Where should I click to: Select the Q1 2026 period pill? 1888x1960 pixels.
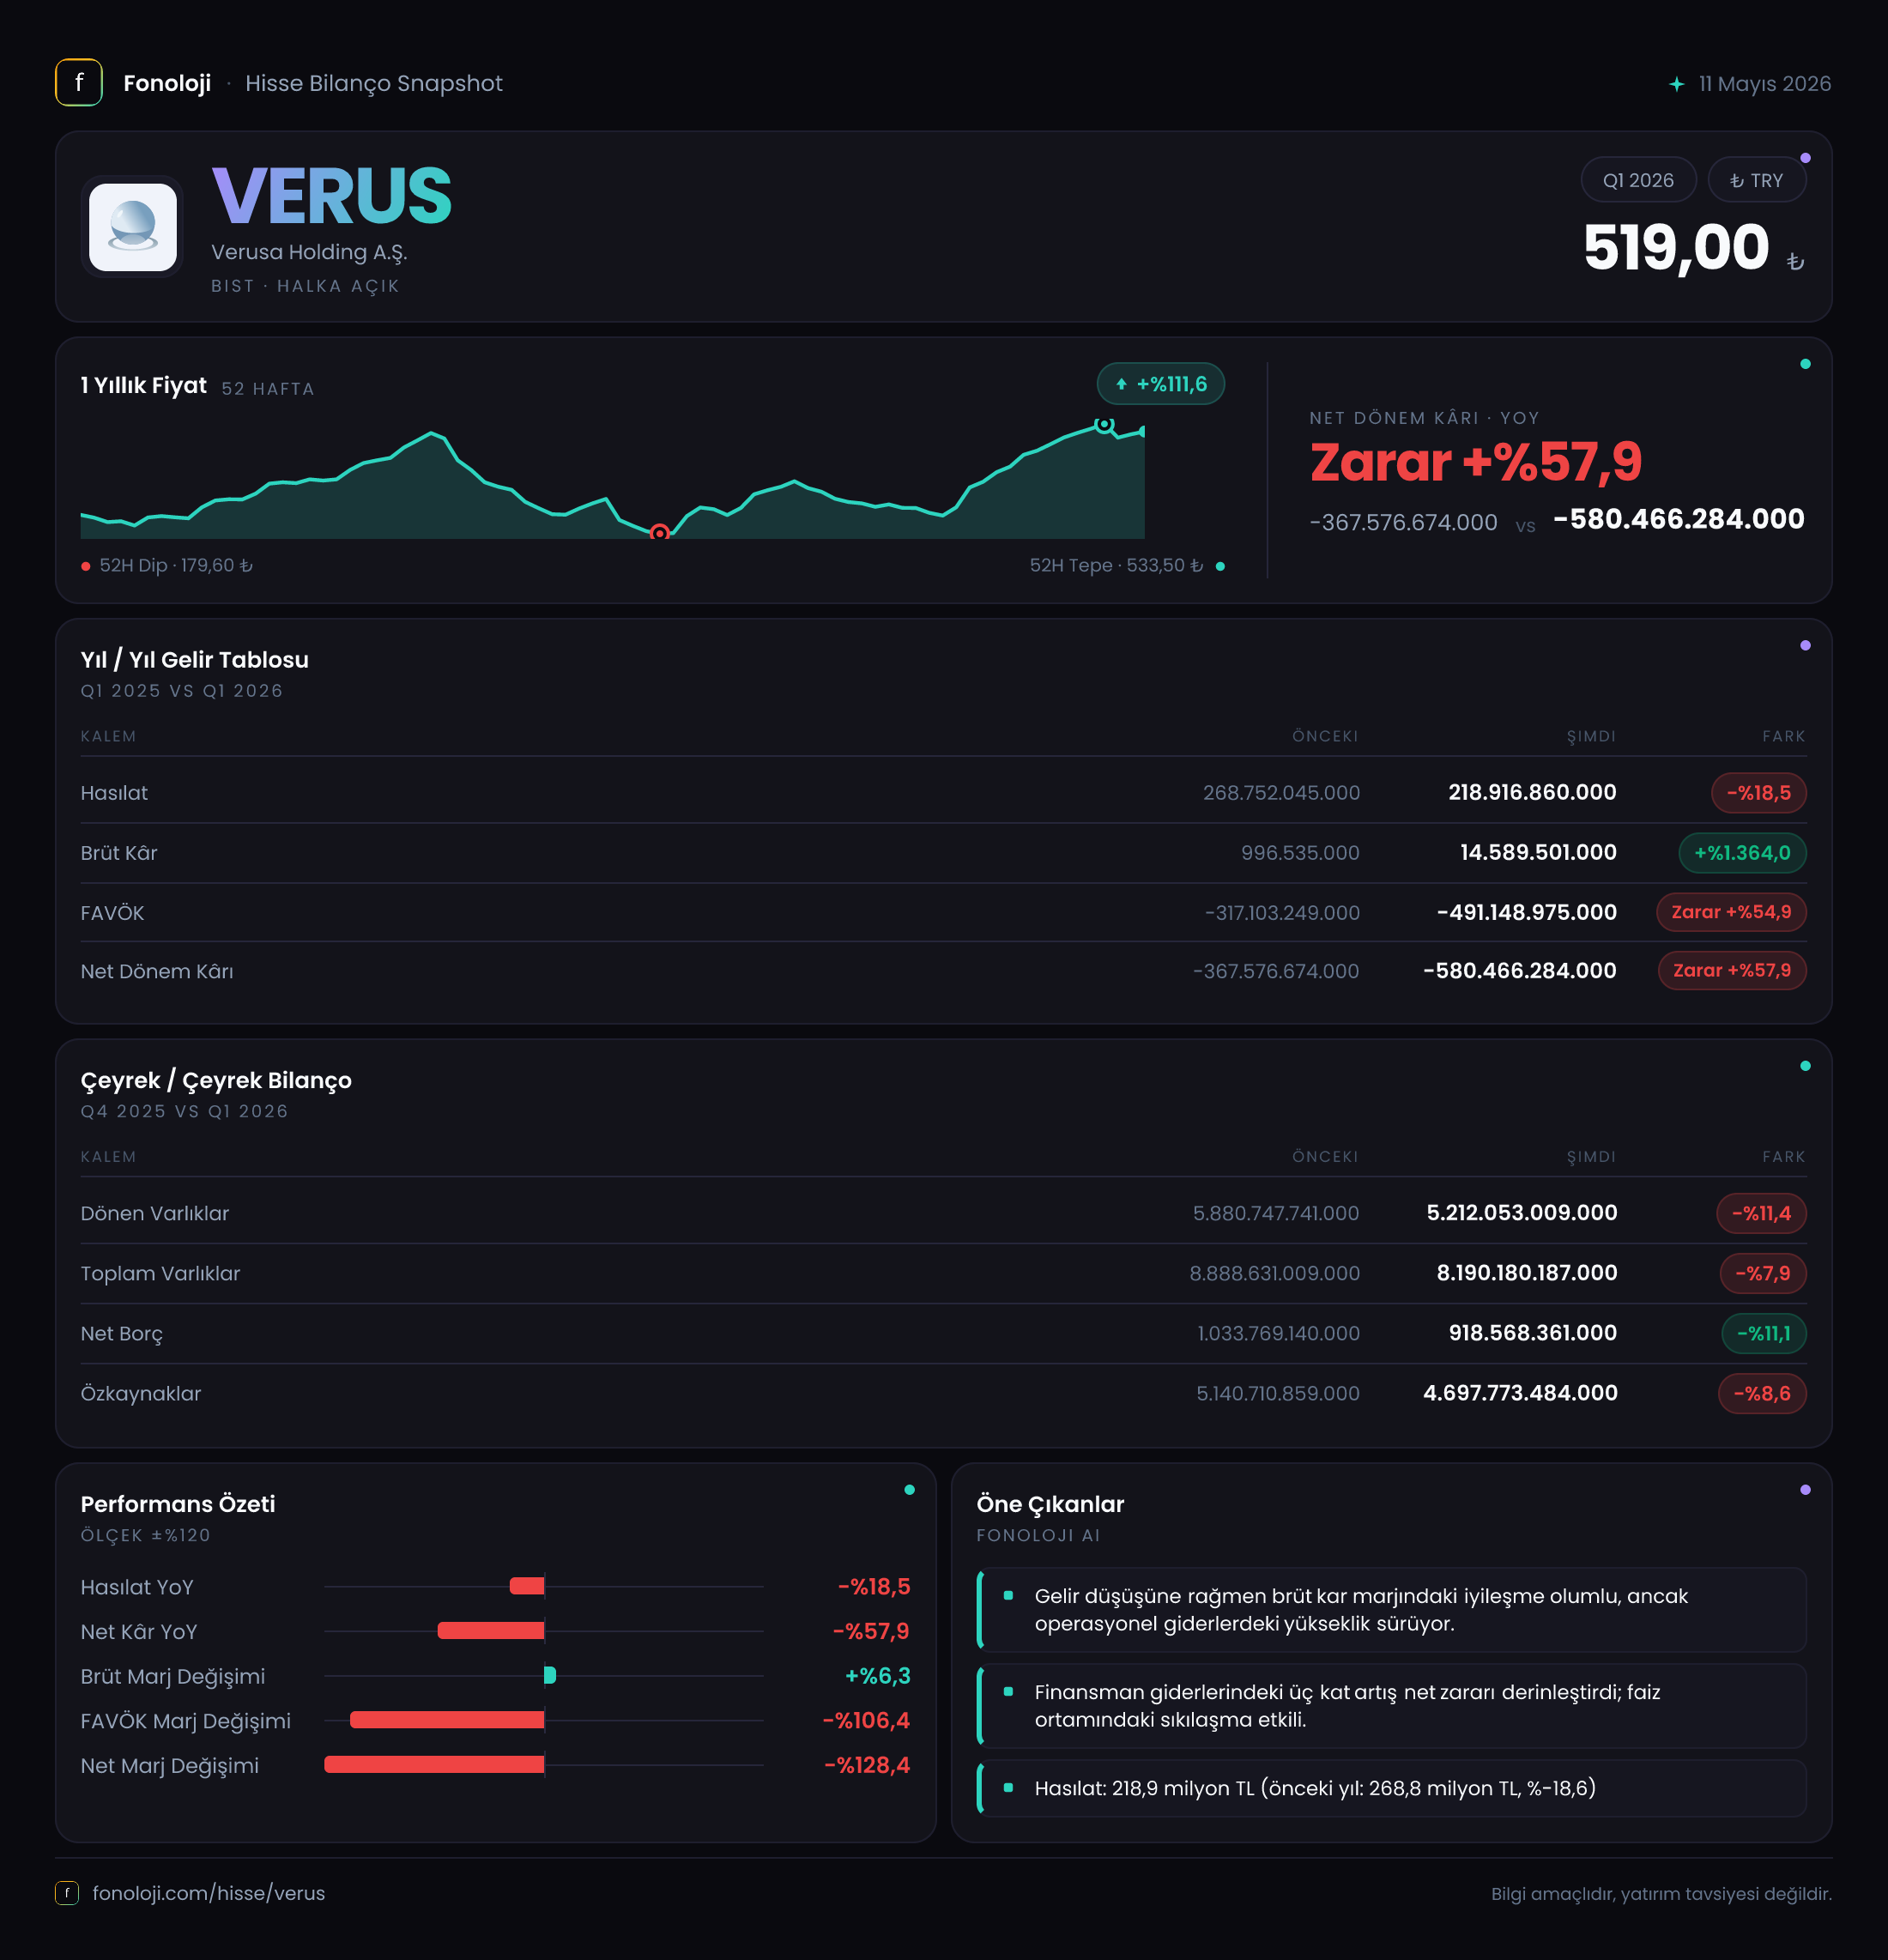(x=1638, y=180)
